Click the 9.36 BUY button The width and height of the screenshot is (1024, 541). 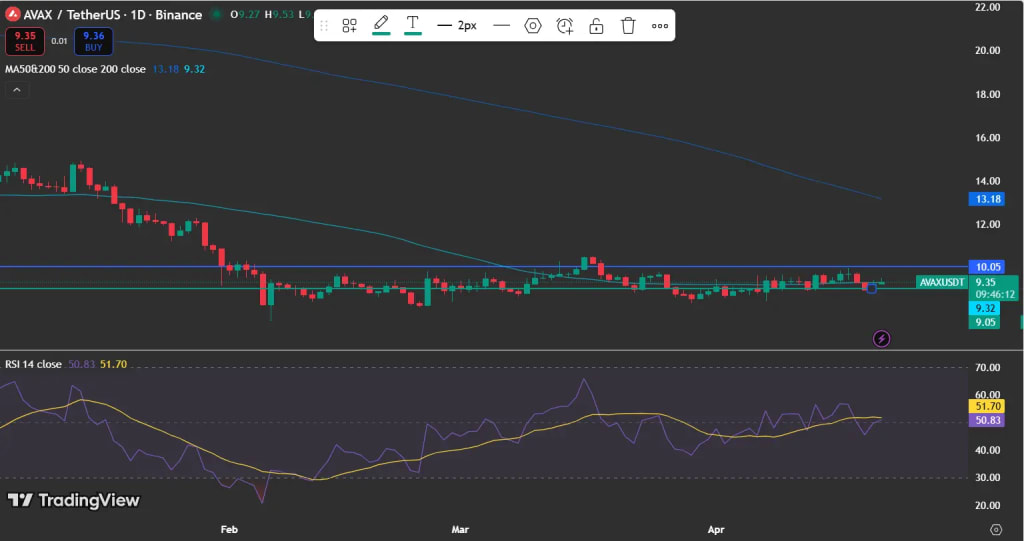click(93, 41)
